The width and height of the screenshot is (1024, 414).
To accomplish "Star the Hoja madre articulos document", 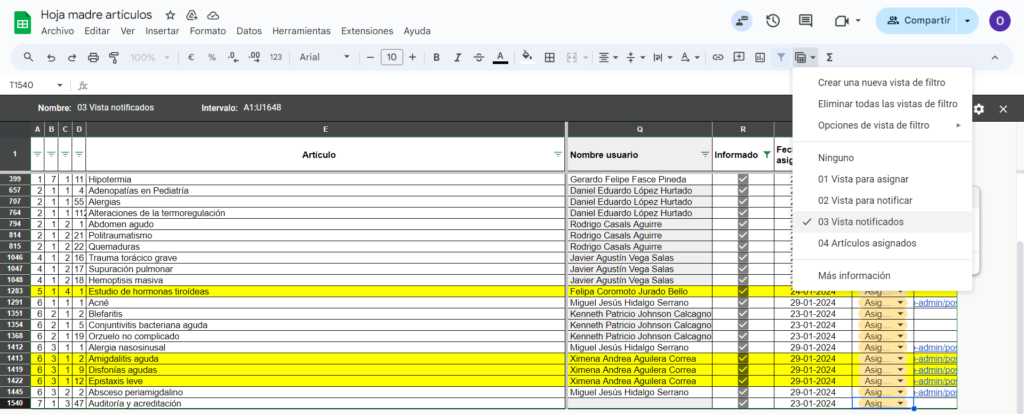I will [170, 15].
